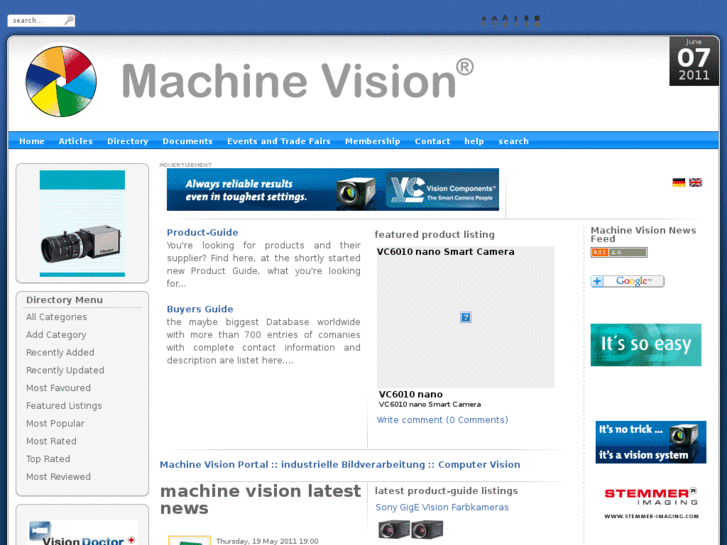The height and width of the screenshot is (545, 727).
Task: Click the 'Thursday, 19 May 2011 19:00' date
Action: (267, 541)
